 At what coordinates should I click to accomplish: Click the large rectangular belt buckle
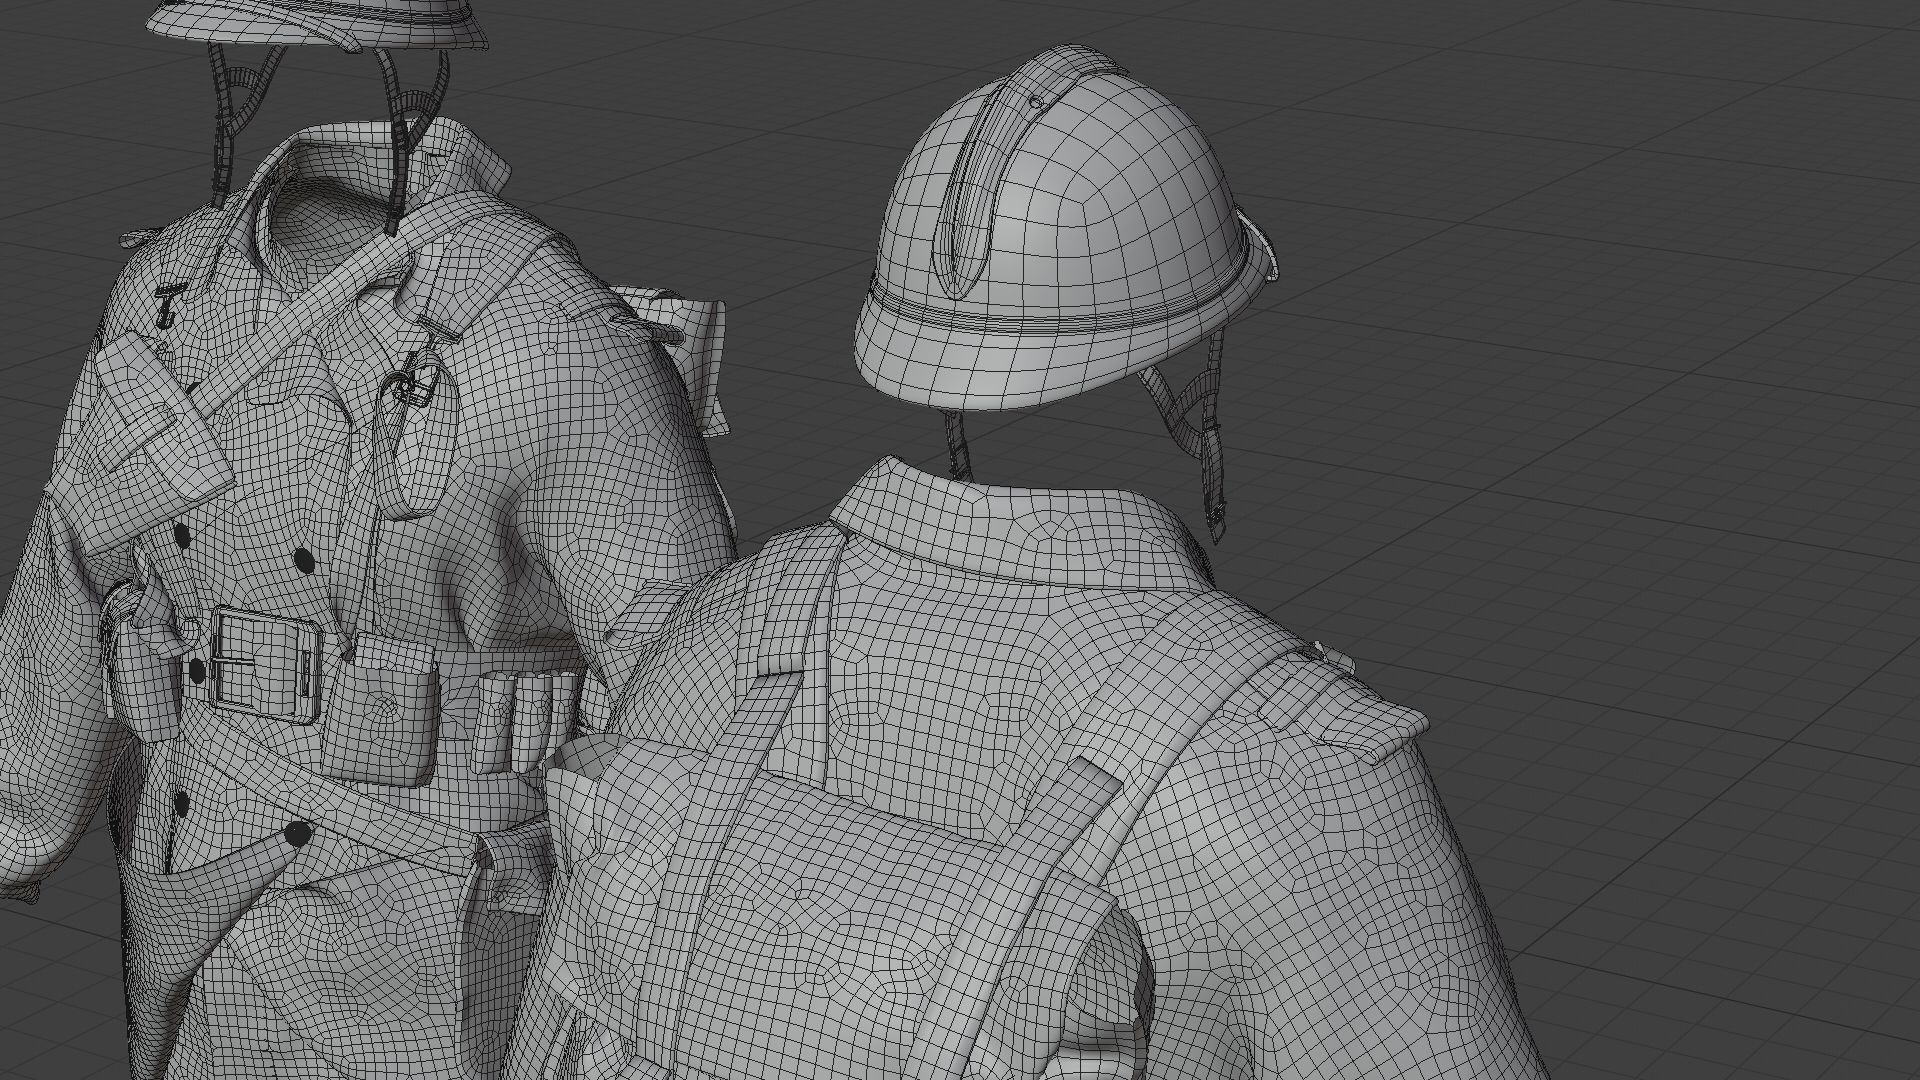(x=265, y=665)
